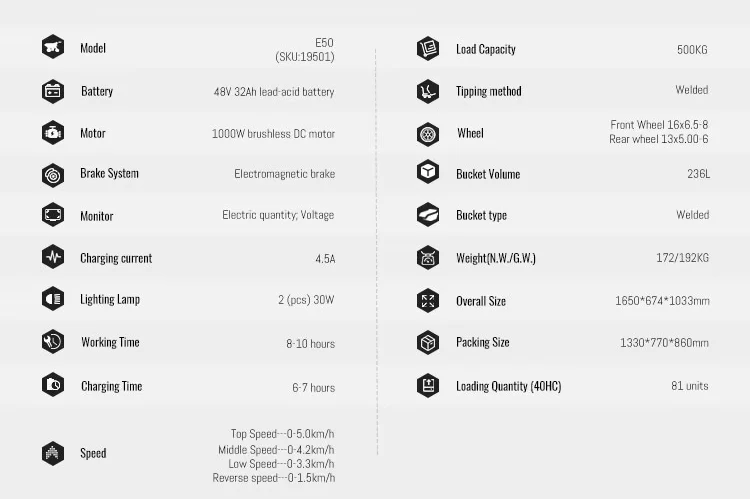Select the Bucket type icon
This screenshot has width=750, height=499.
coord(428,214)
